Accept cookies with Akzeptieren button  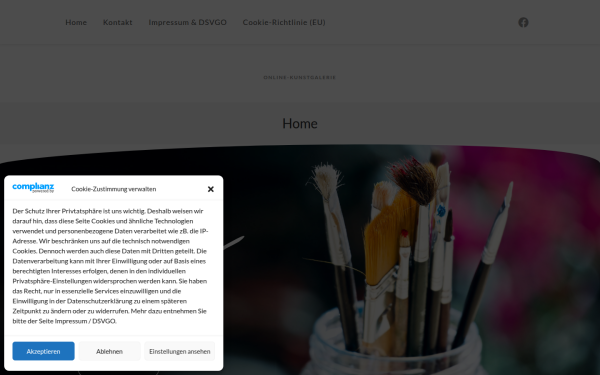[x=43, y=351]
